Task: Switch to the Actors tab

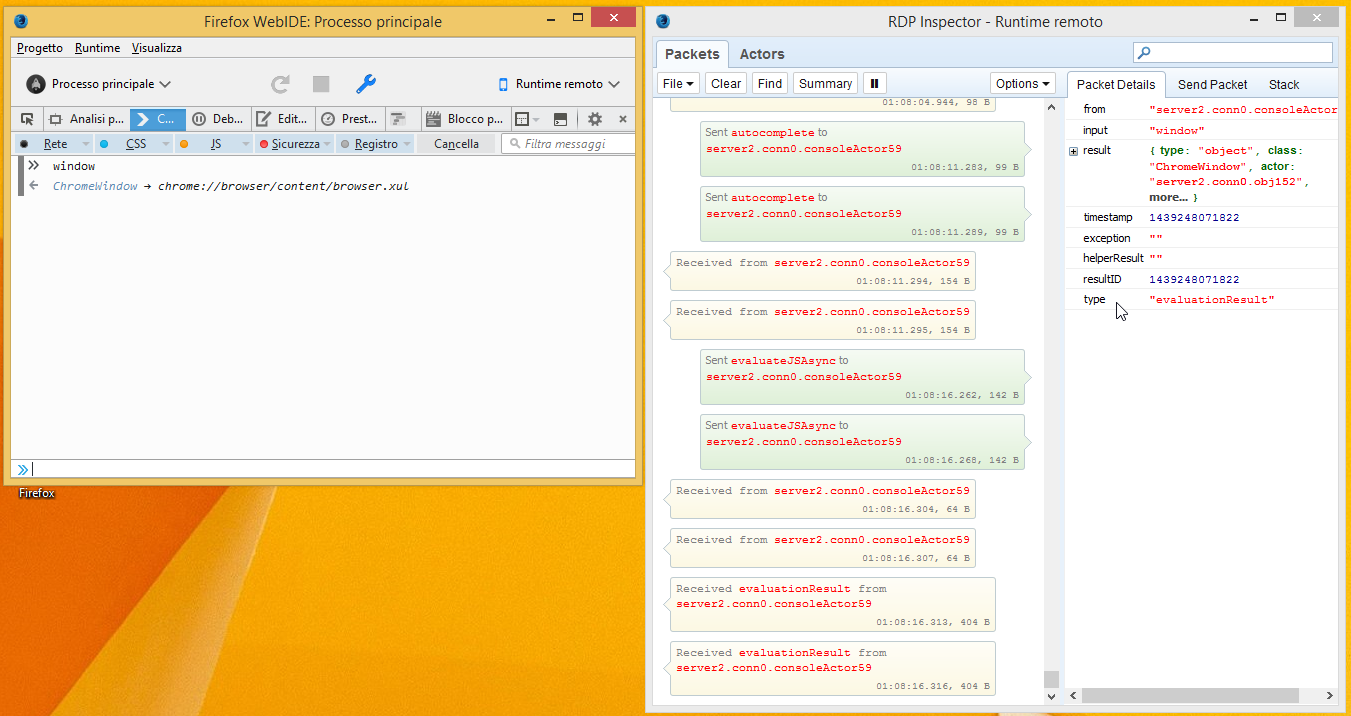Action: coord(762,54)
